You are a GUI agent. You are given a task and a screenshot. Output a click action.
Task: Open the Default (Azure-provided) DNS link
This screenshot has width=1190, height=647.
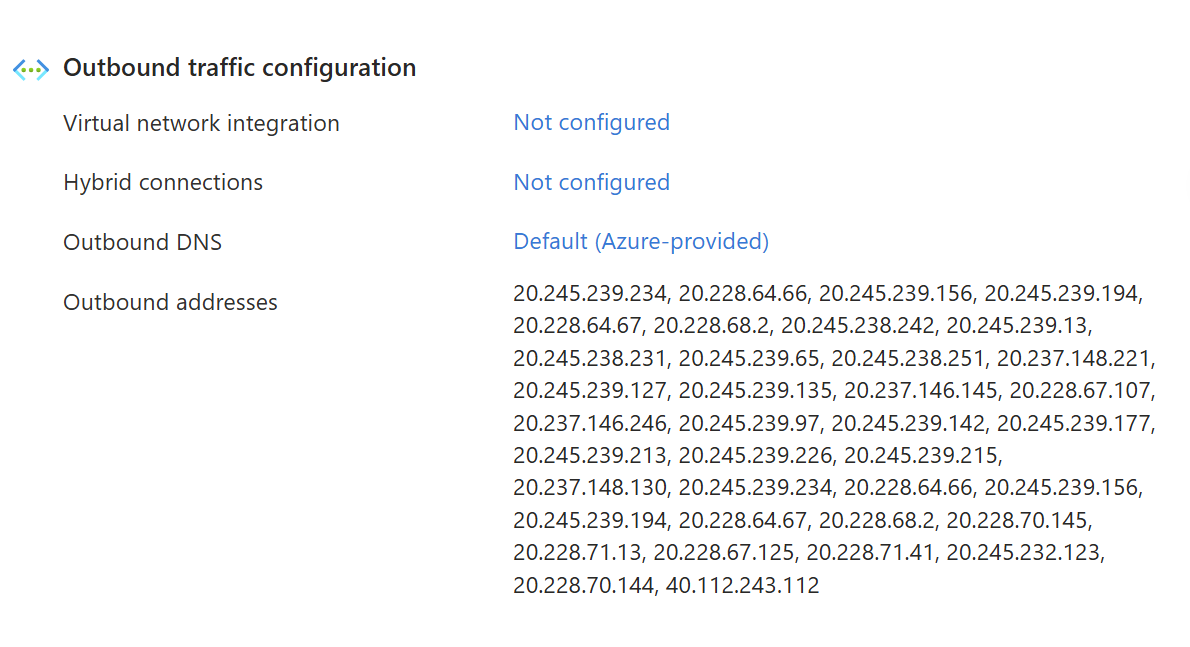pyautogui.click(x=641, y=242)
